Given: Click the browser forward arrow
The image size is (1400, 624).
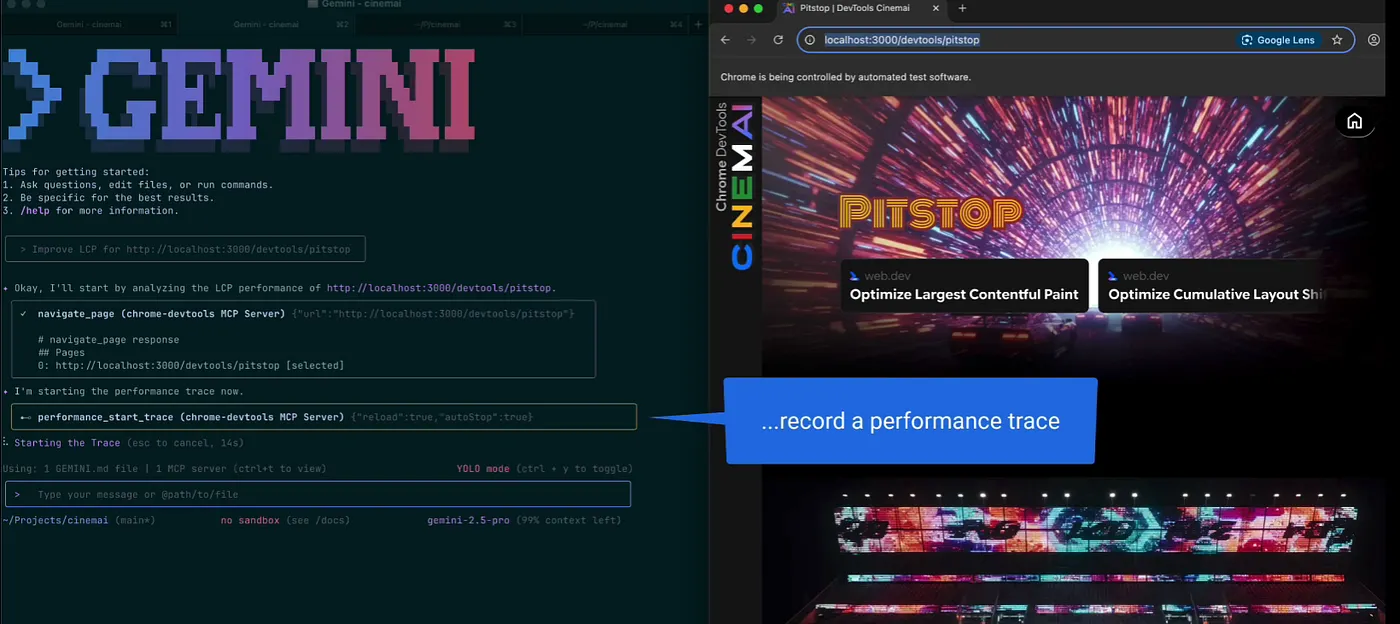Looking at the screenshot, I should (x=752, y=40).
